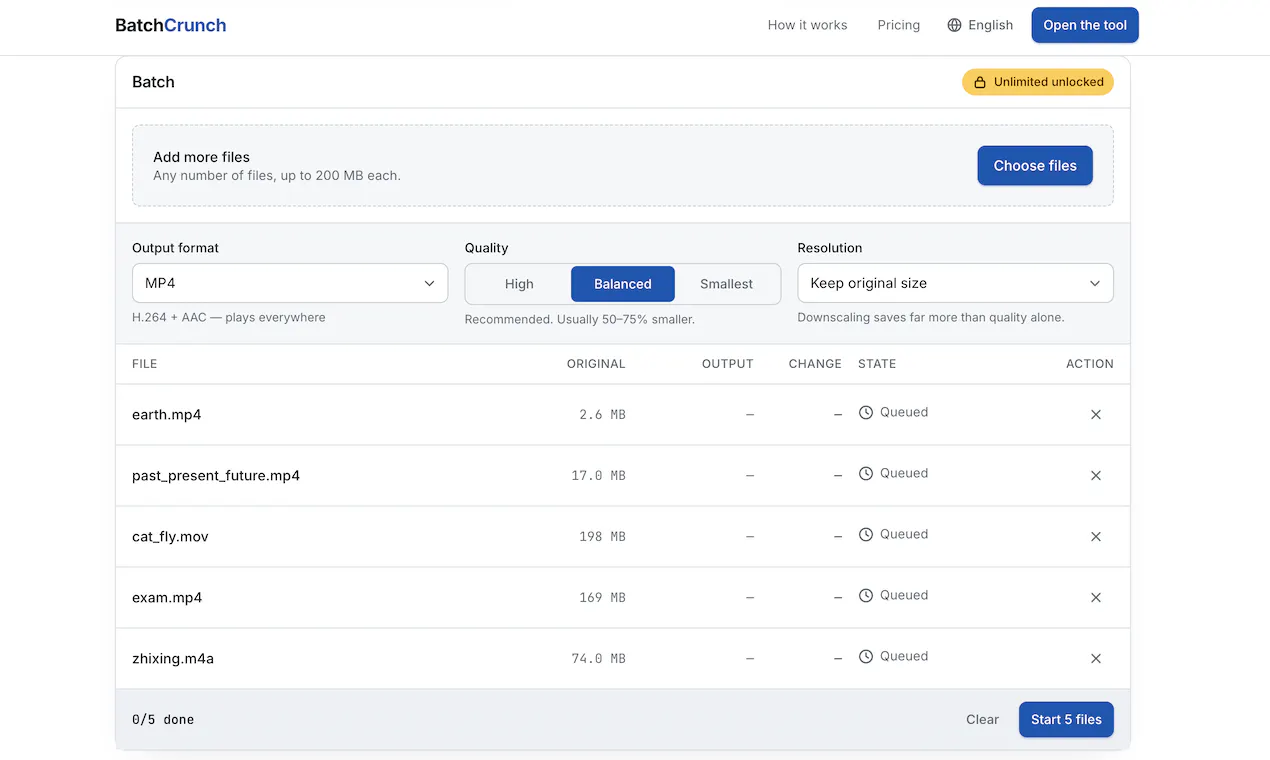This screenshot has height=760, width=1270.
Task: Click the globe language icon
Action: [x=954, y=25]
